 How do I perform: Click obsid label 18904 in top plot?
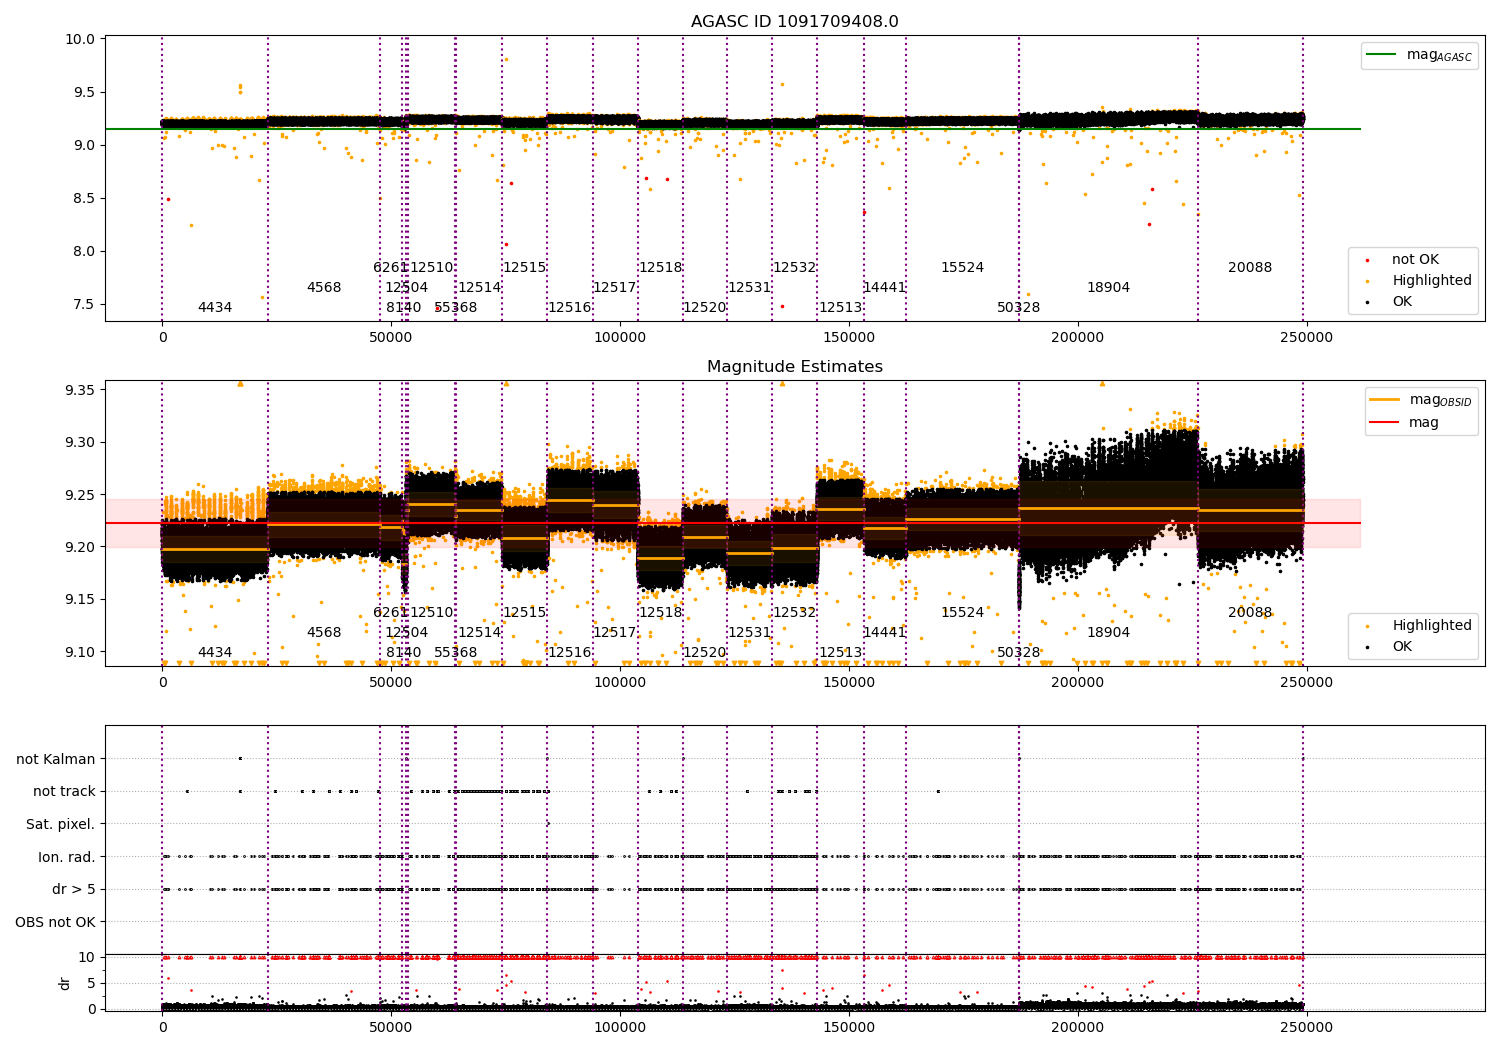(x=1108, y=288)
